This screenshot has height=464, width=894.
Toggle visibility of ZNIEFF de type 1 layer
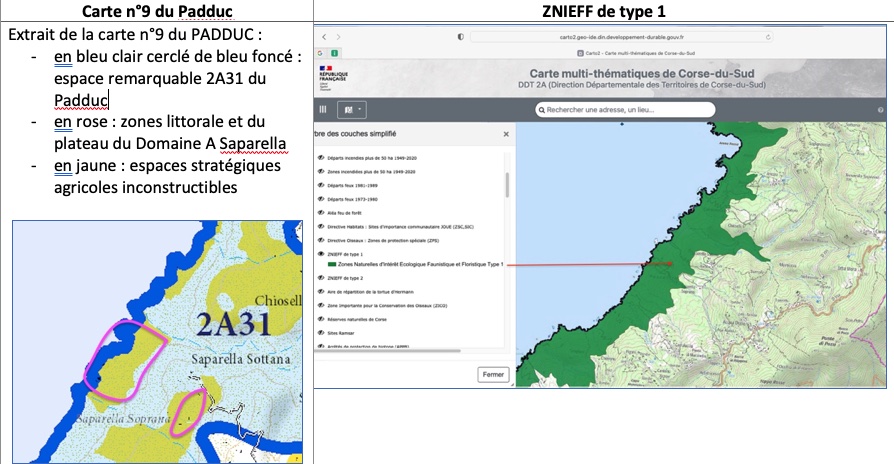(321, 255)
